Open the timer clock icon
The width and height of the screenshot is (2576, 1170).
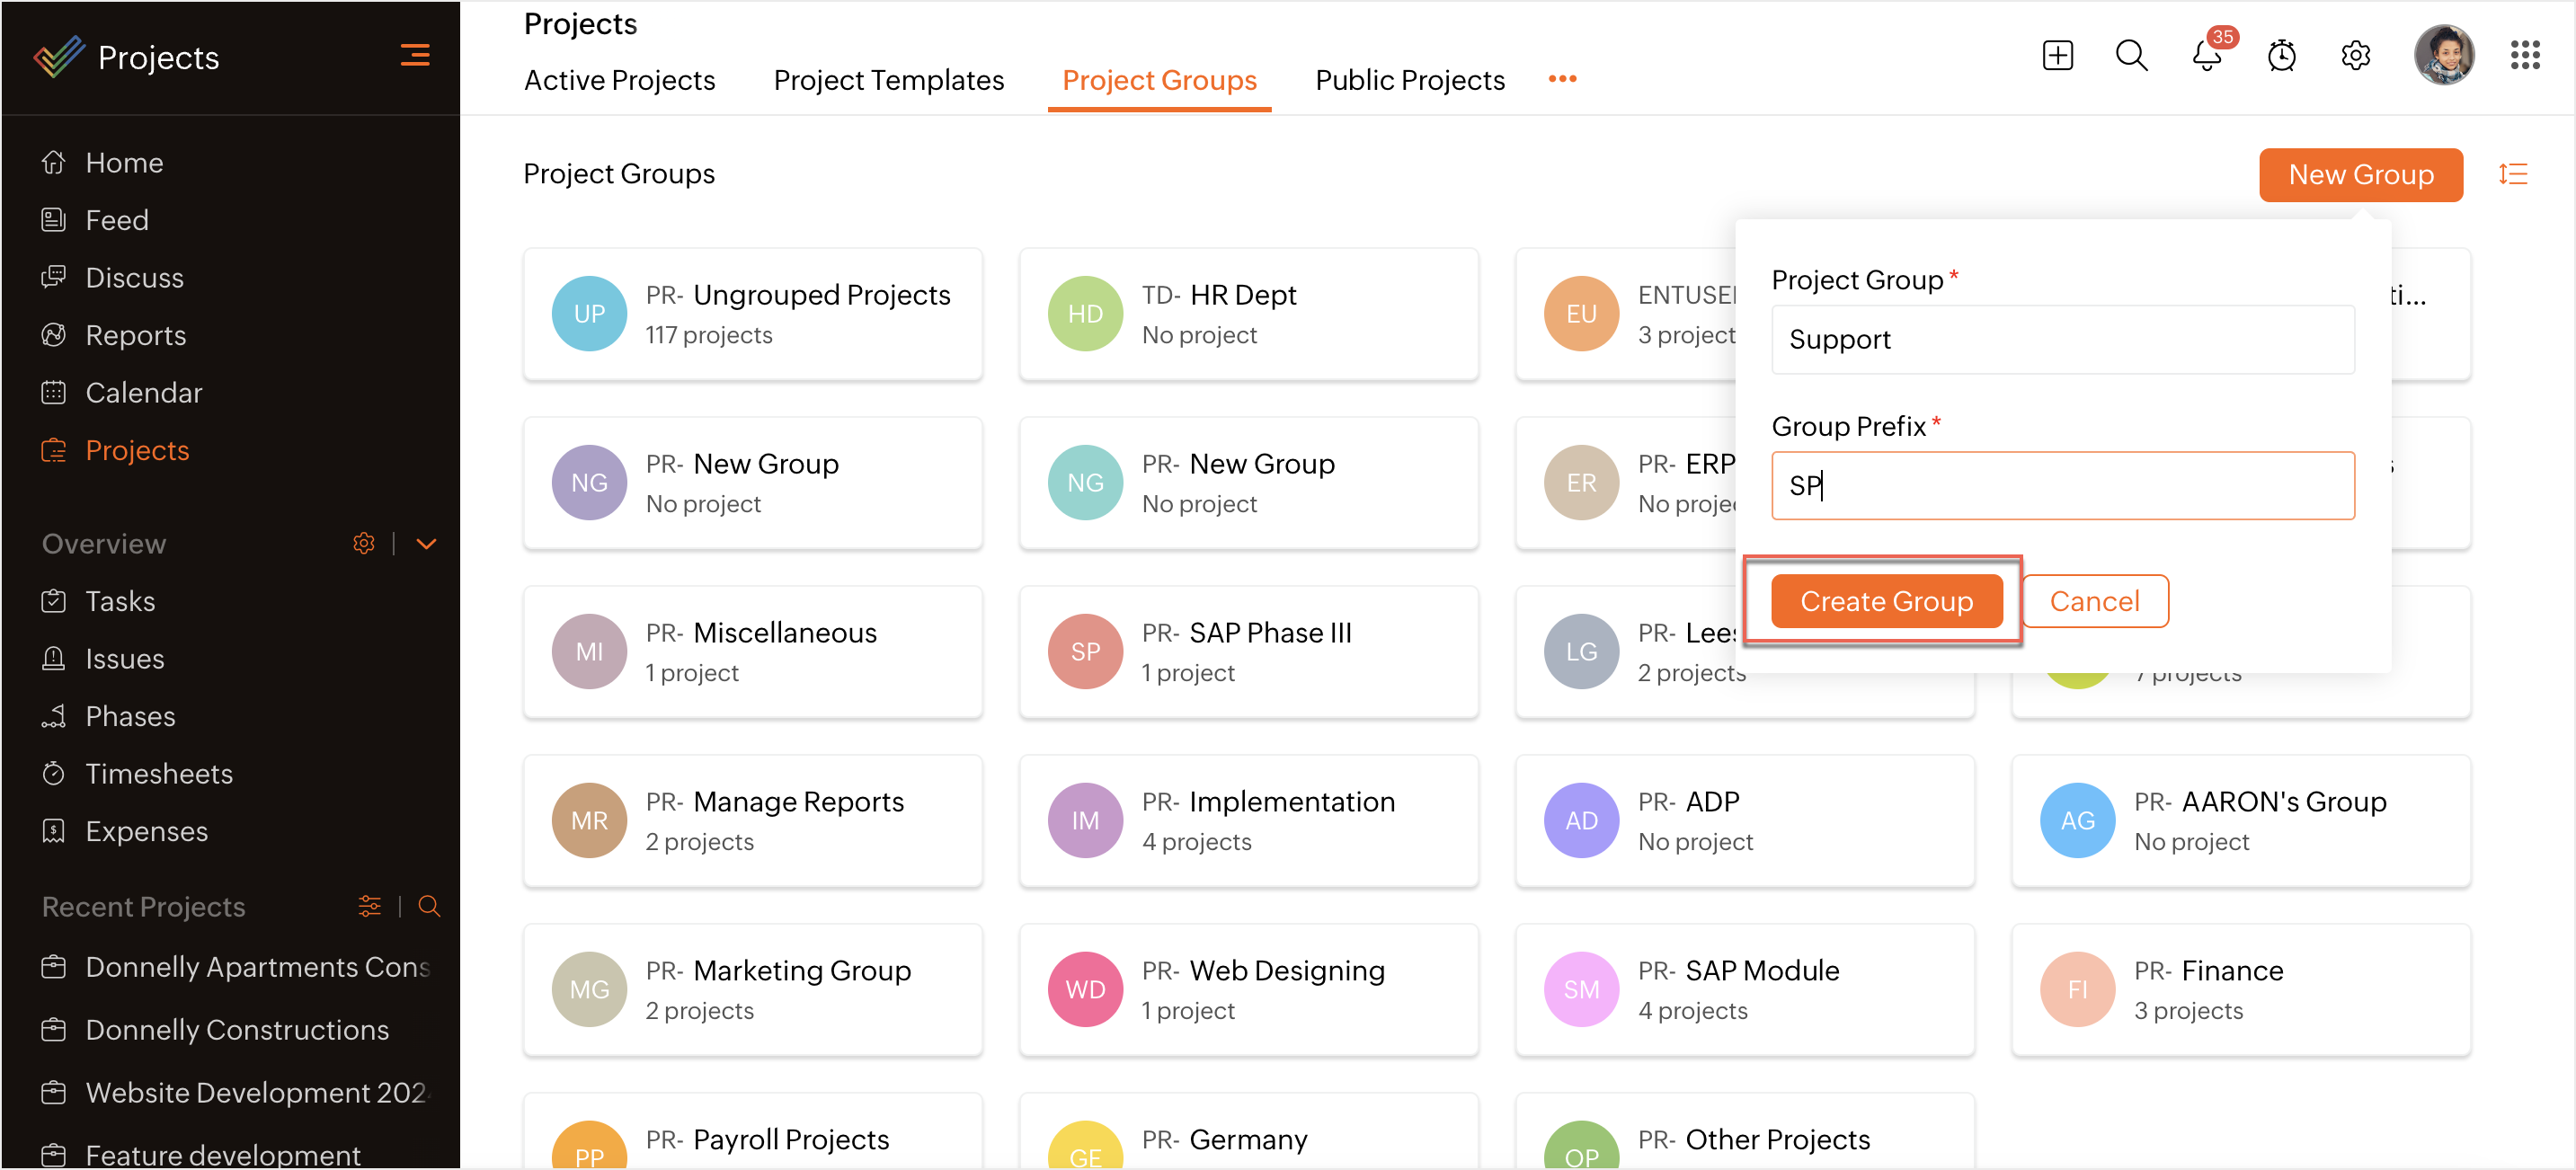[2281, 55]
